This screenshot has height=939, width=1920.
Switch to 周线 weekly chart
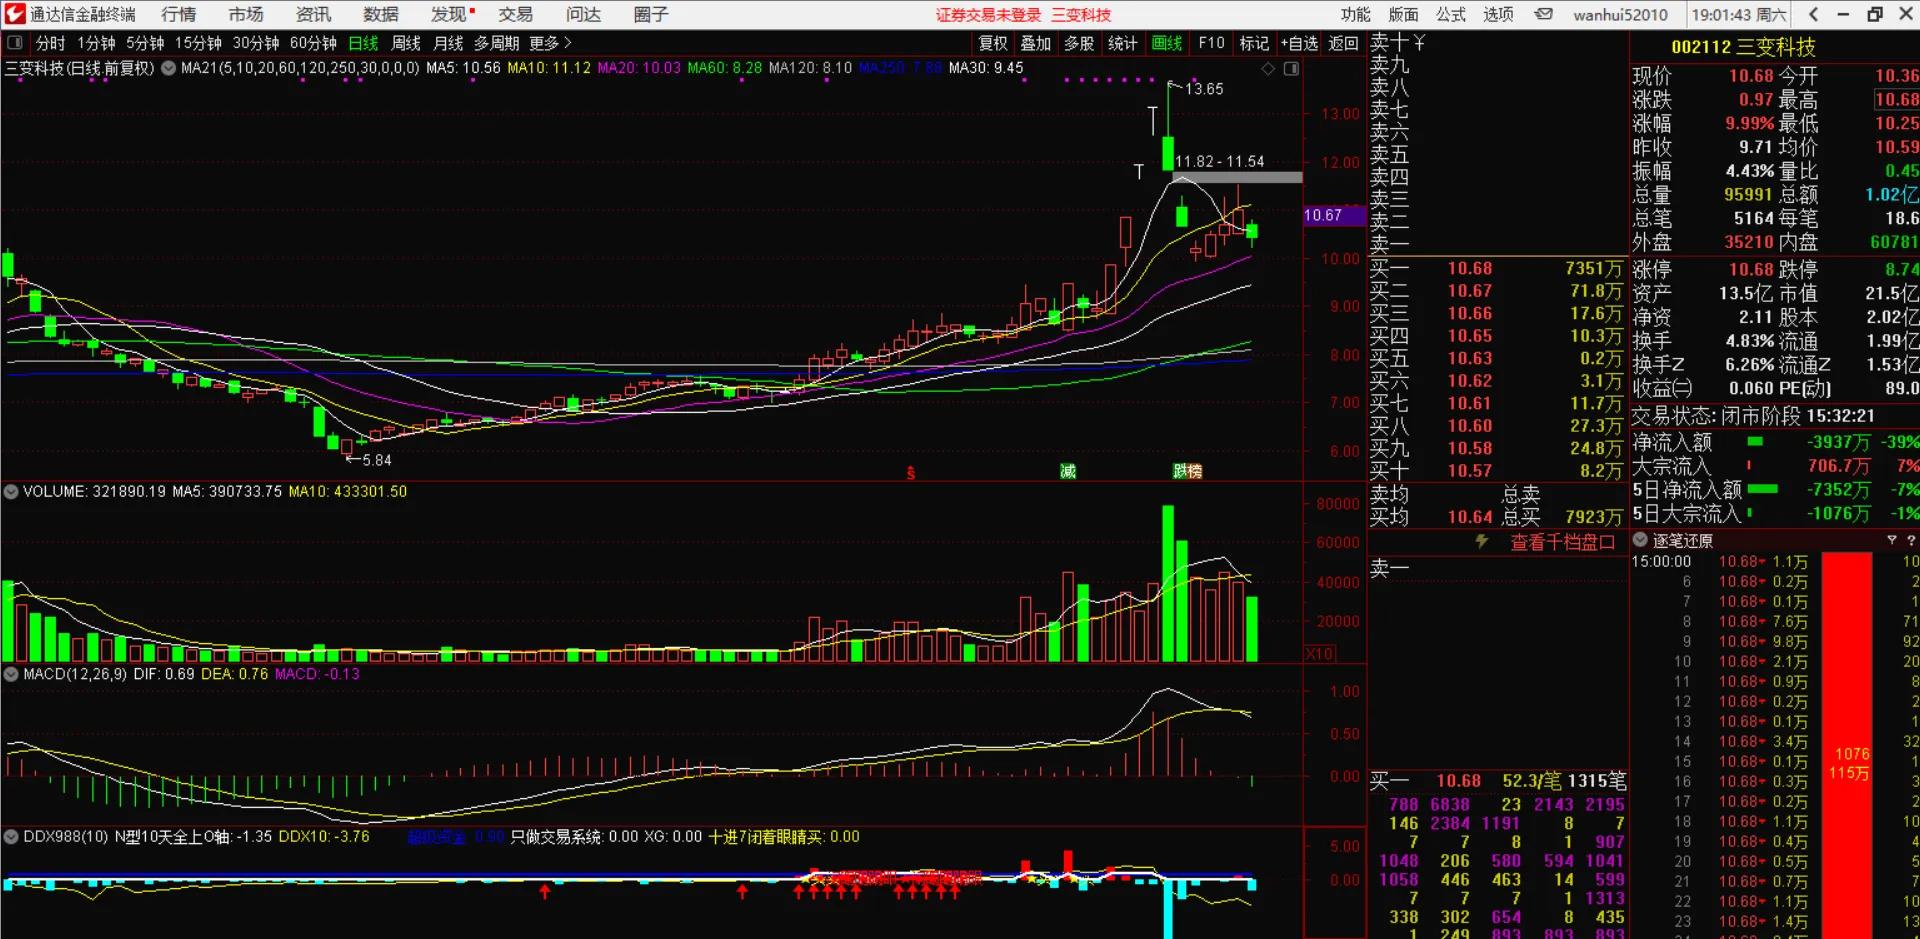(406, 43)
